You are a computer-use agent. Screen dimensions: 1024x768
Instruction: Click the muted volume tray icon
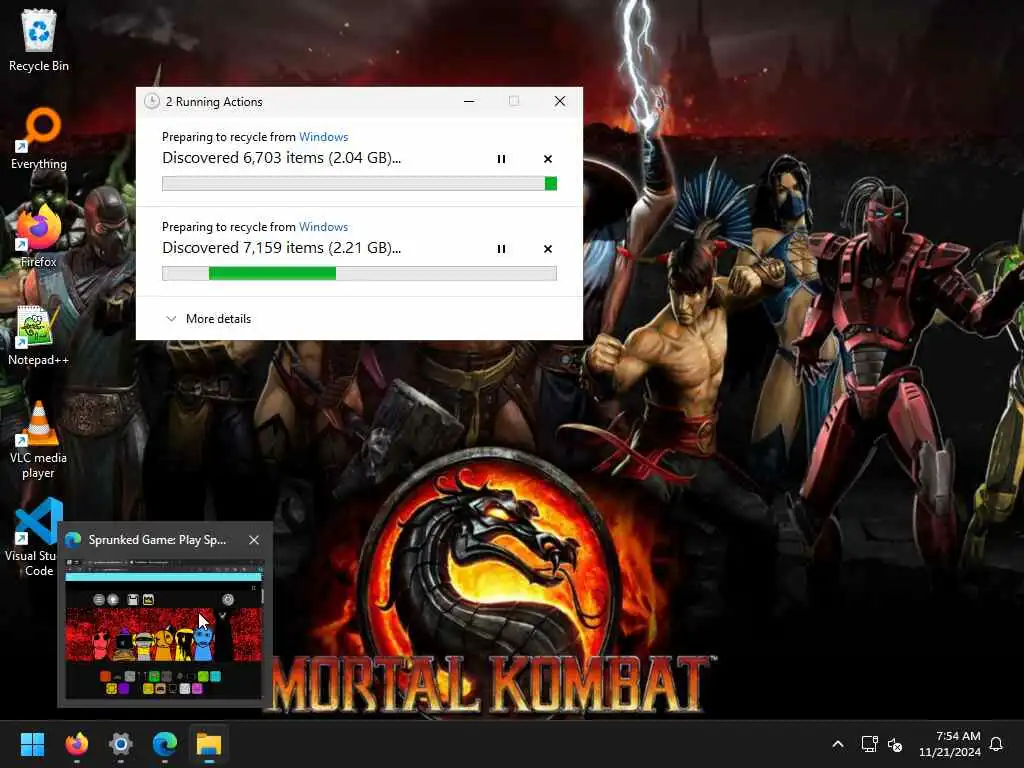pos(895,744)
